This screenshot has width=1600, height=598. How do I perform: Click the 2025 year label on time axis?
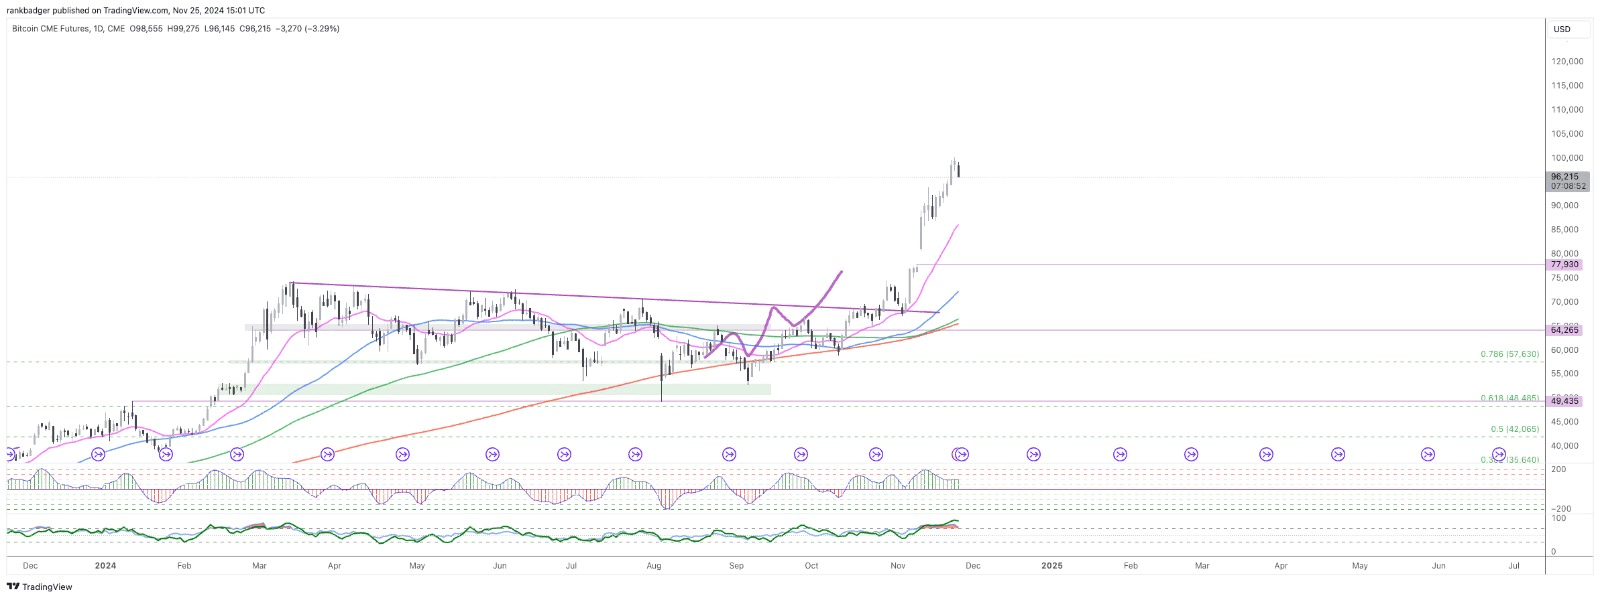point(1052,566)
